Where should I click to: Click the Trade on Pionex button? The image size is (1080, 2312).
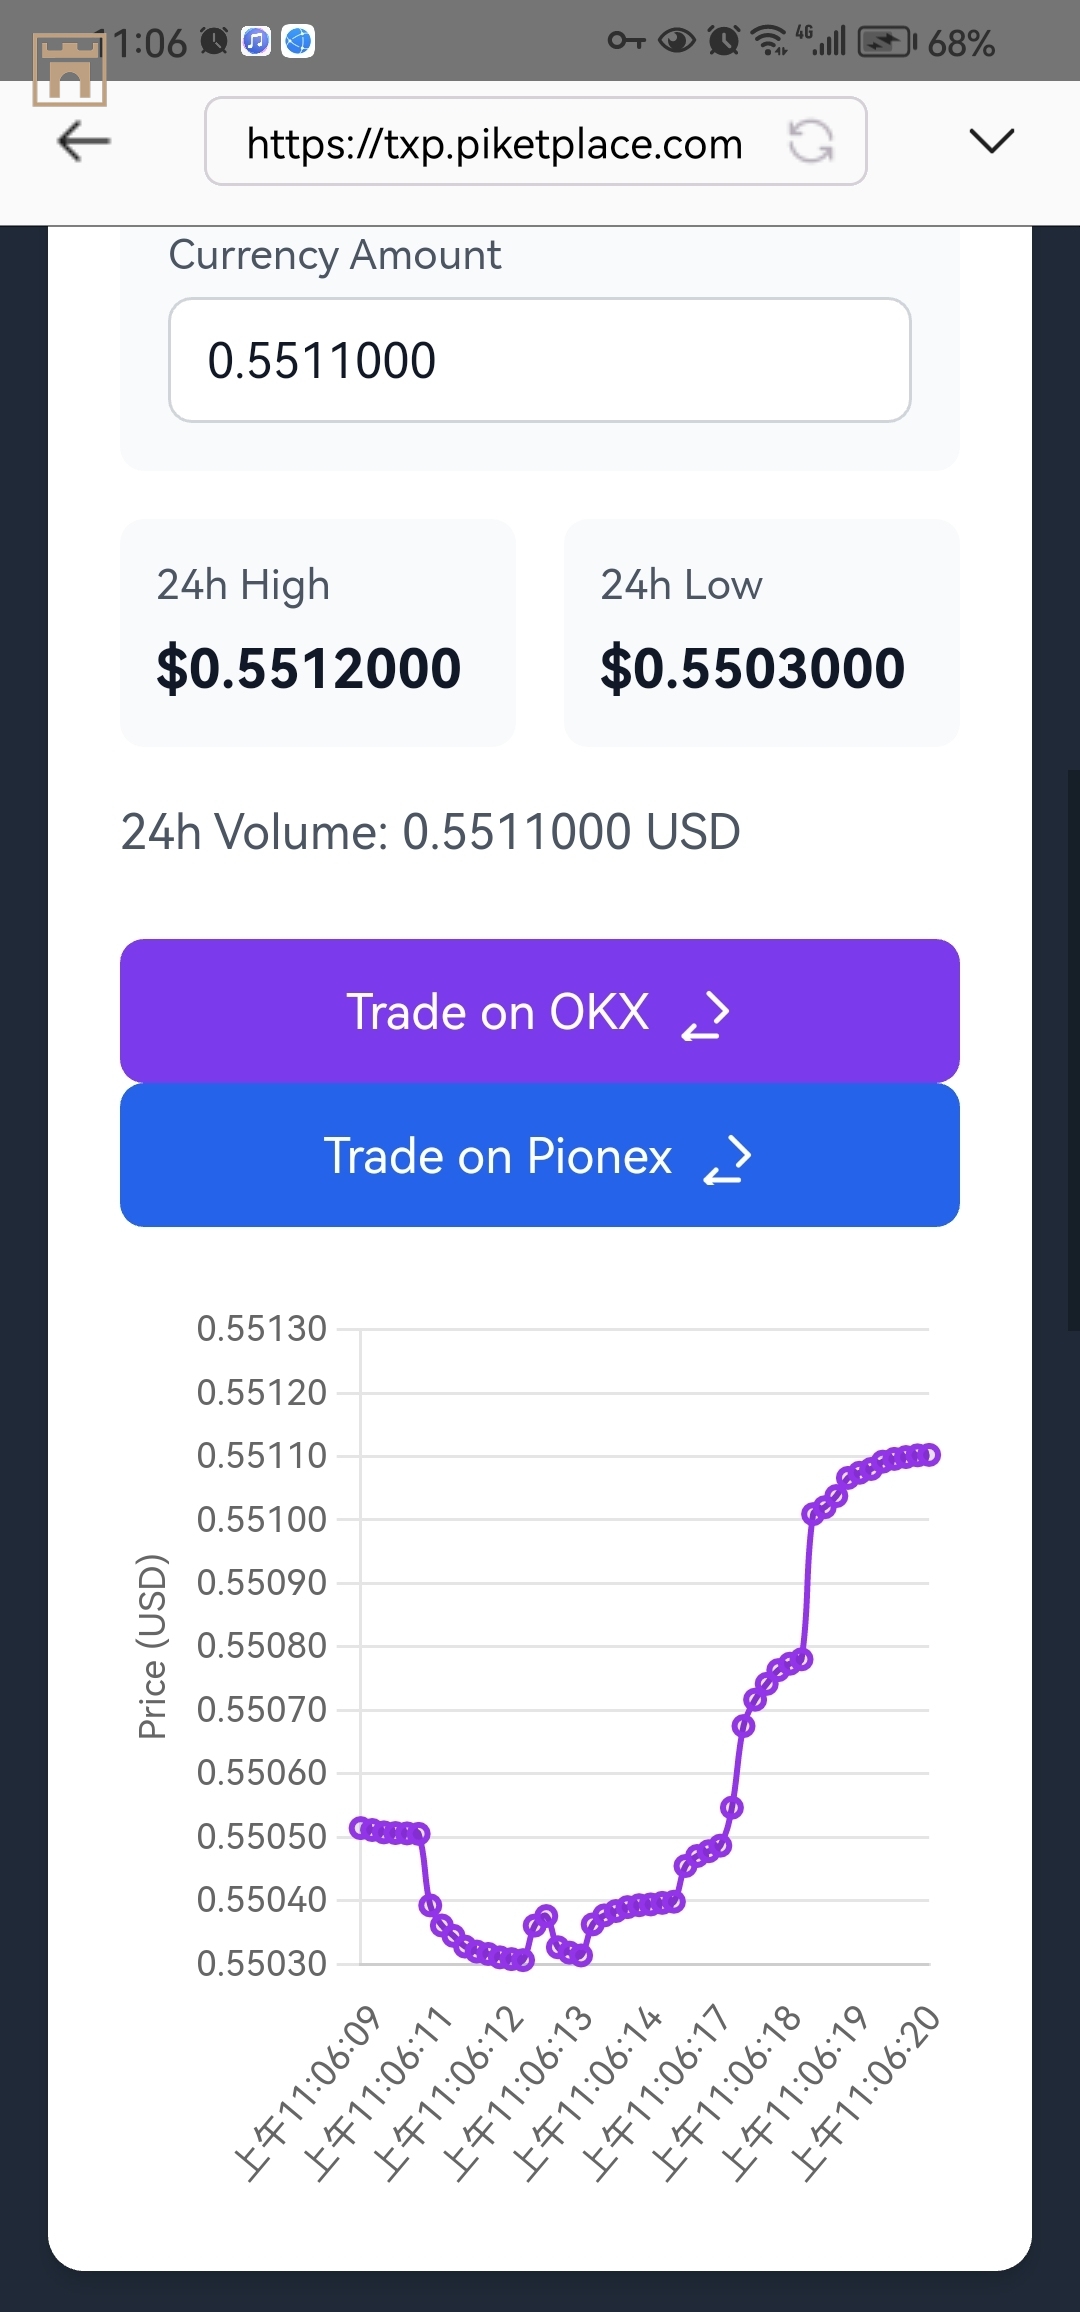540,1155
